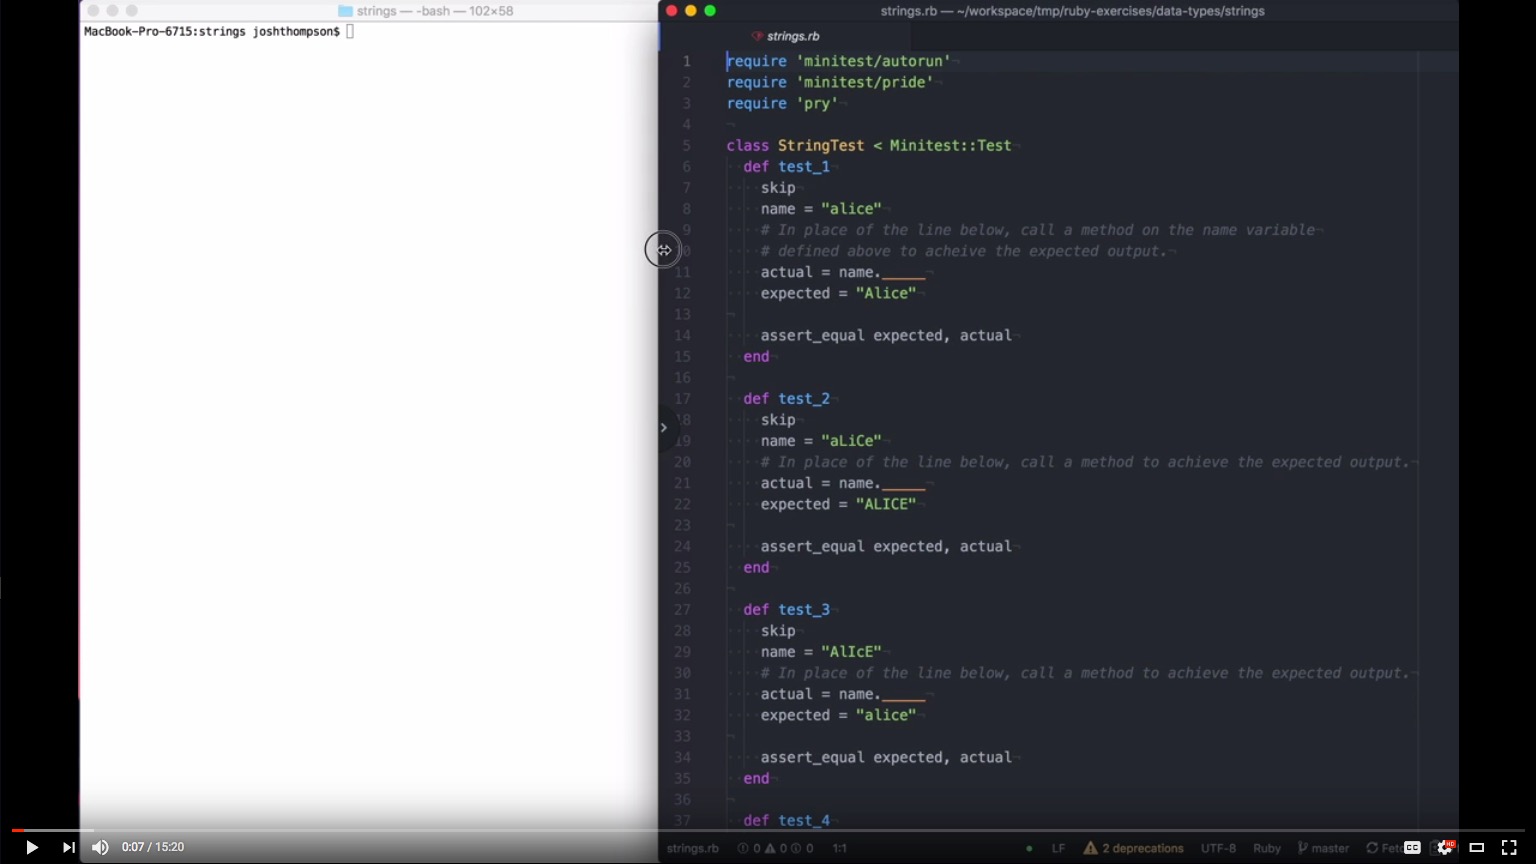Select the Ruby grammar in status bar
Screen dimensions: 1536x864
point(1266,848)
